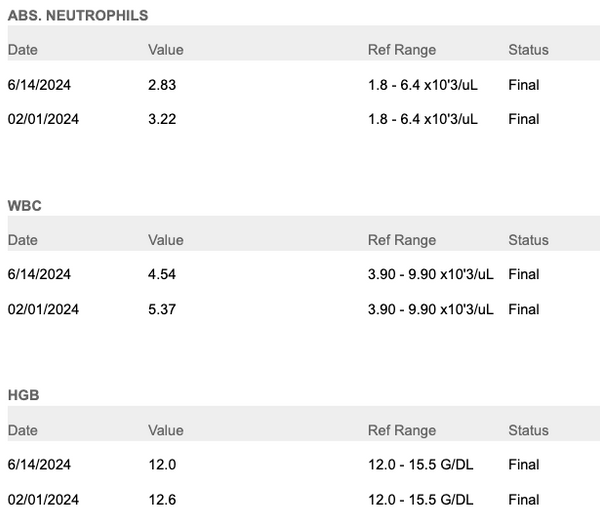The width and height of the screenshot is (600, 528).
Task: Click the WBC section heading
Action: 23,205
